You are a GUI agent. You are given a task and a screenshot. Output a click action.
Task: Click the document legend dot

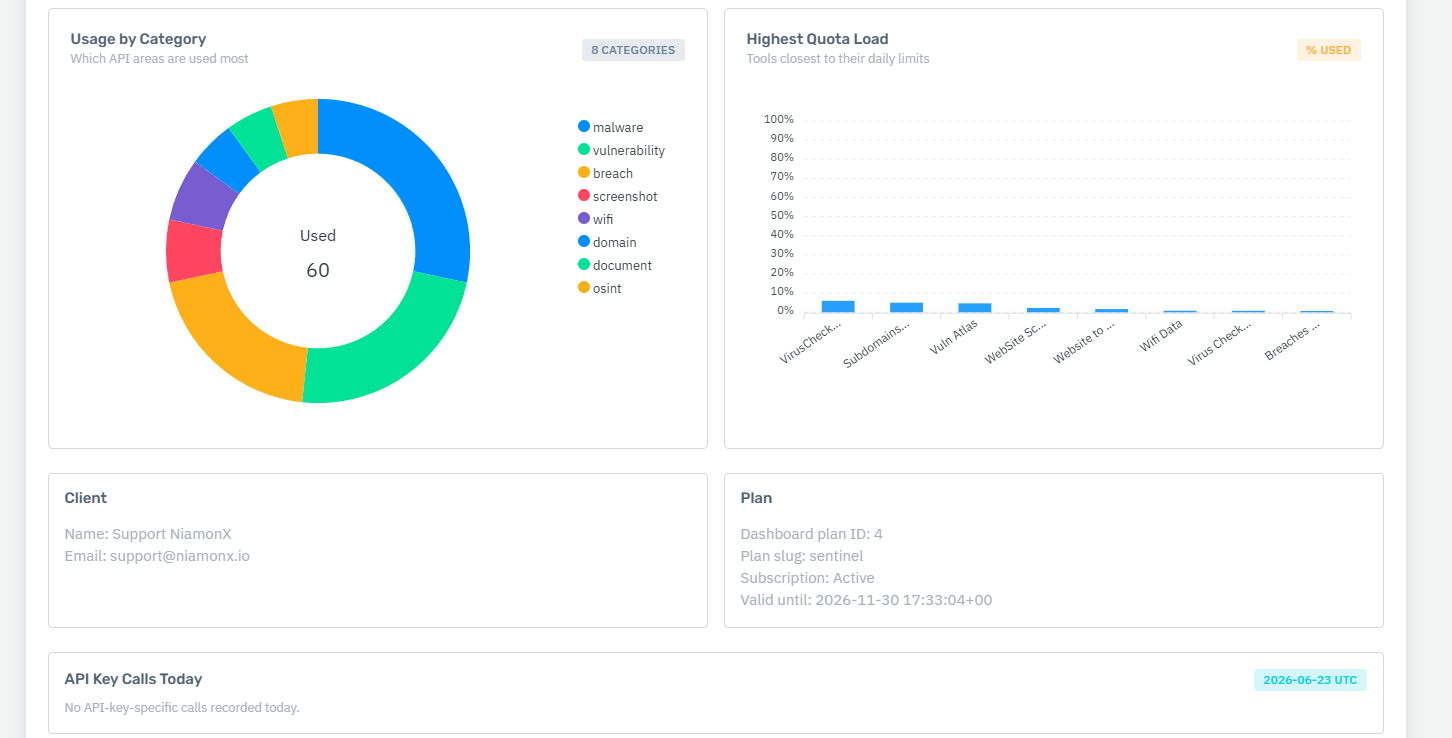(x=584, y=264)
